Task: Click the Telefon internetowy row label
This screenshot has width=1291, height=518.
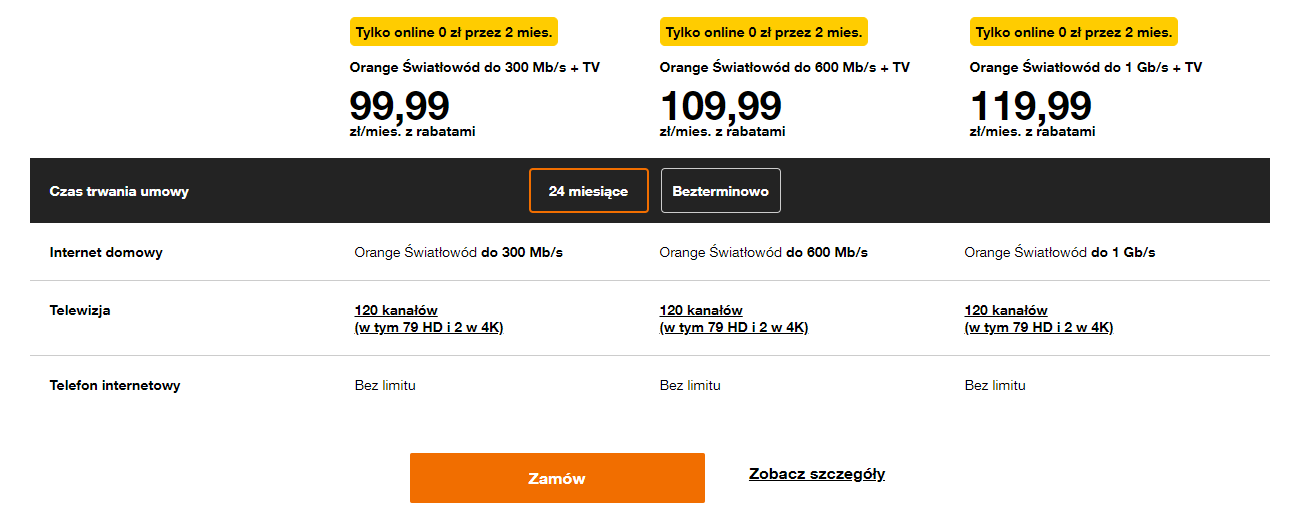Action: pos(115,385)
